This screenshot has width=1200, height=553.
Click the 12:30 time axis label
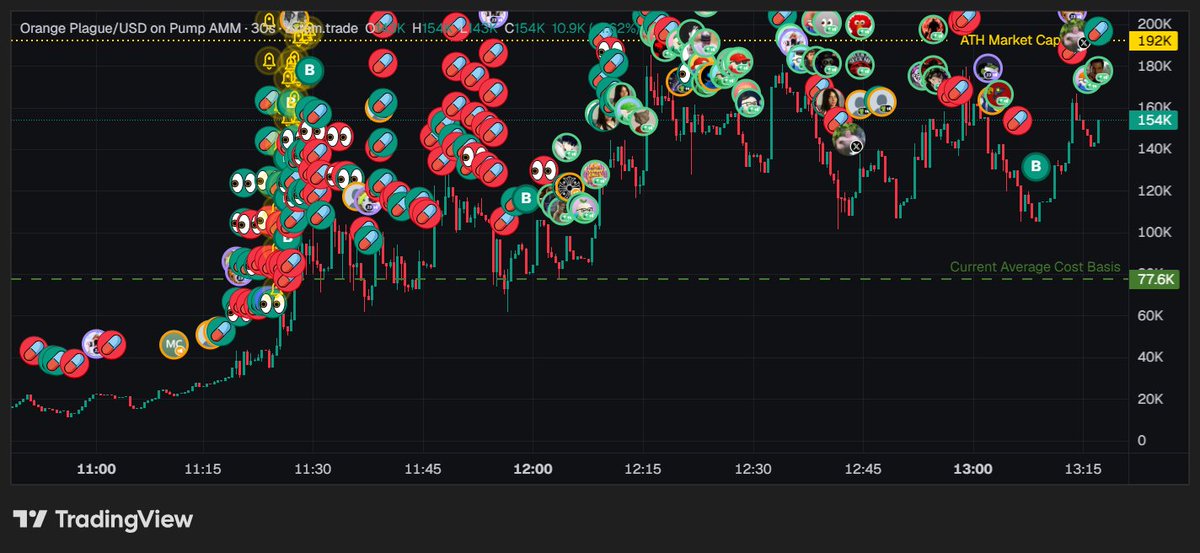point(752,468)
